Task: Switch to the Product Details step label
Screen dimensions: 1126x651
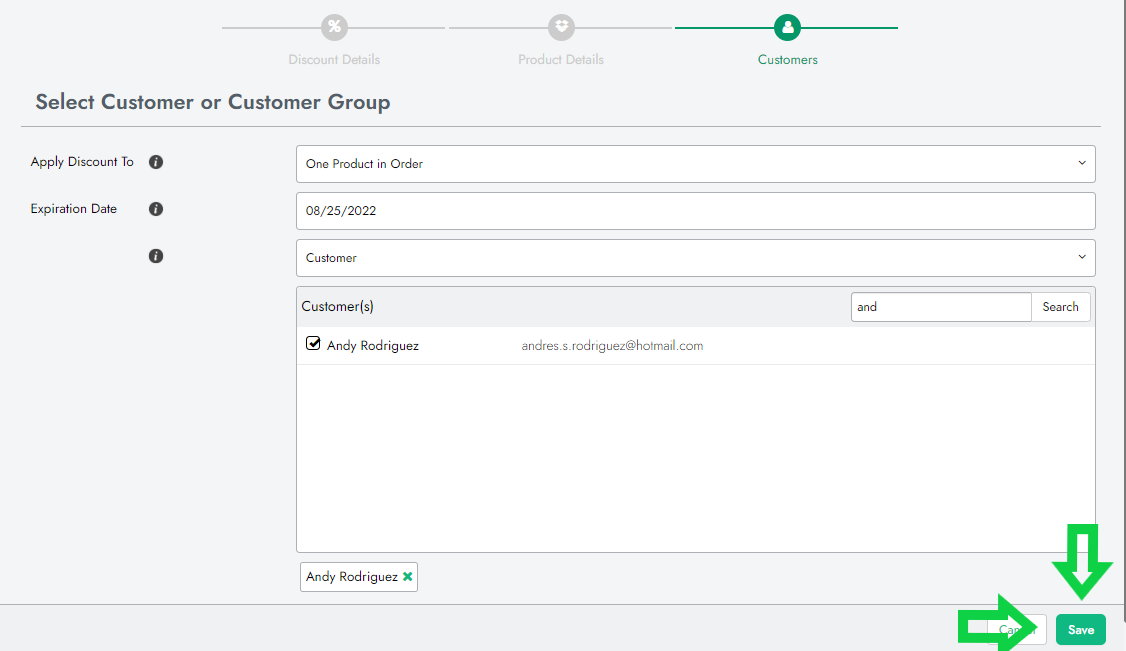Action: click(561, 60)
